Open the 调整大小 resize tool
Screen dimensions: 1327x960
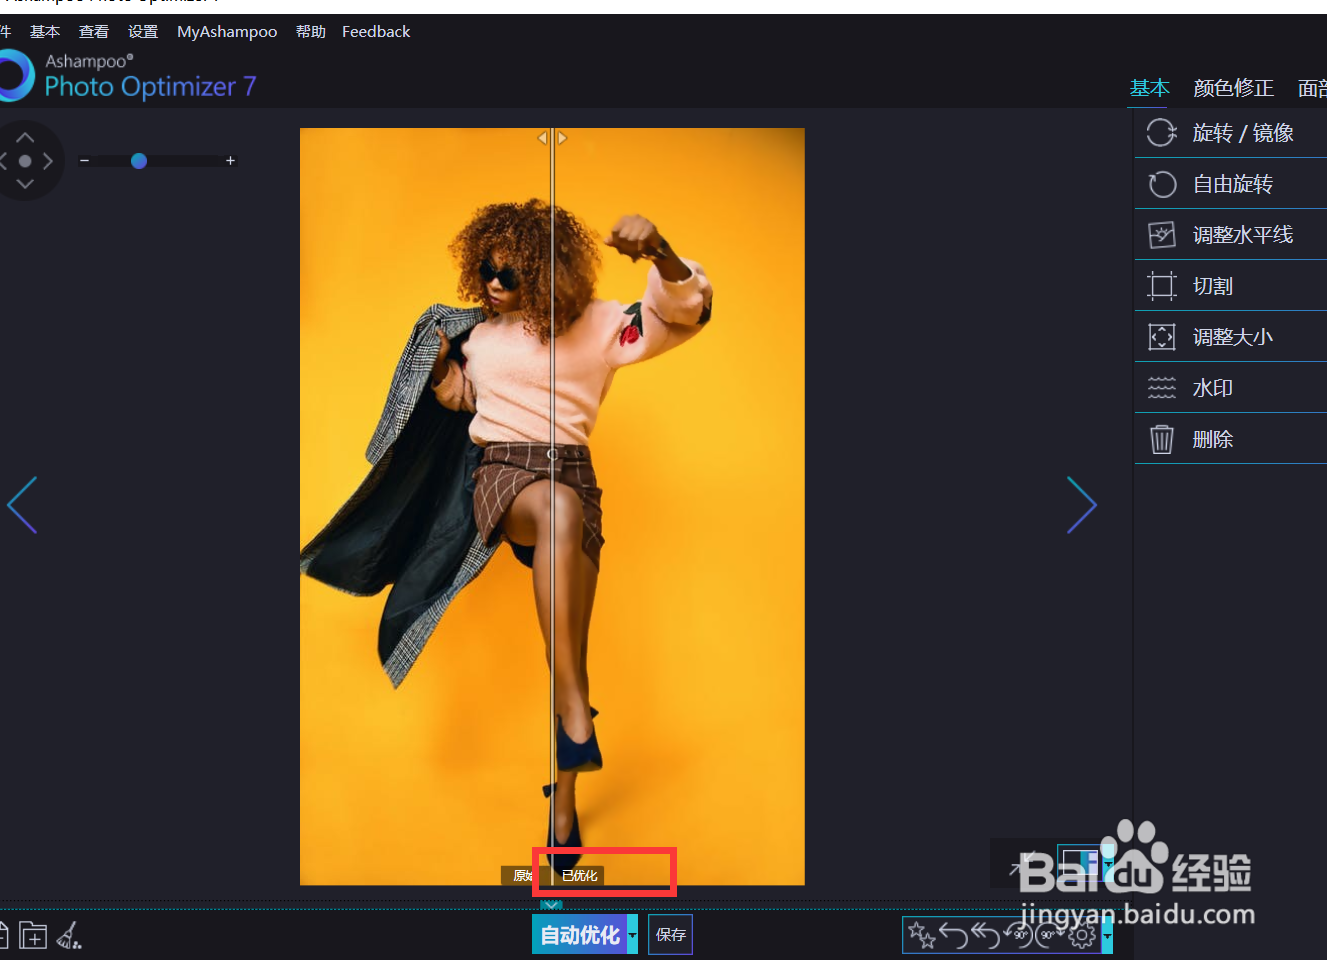pyautogui.click(x=1230, y=337)
